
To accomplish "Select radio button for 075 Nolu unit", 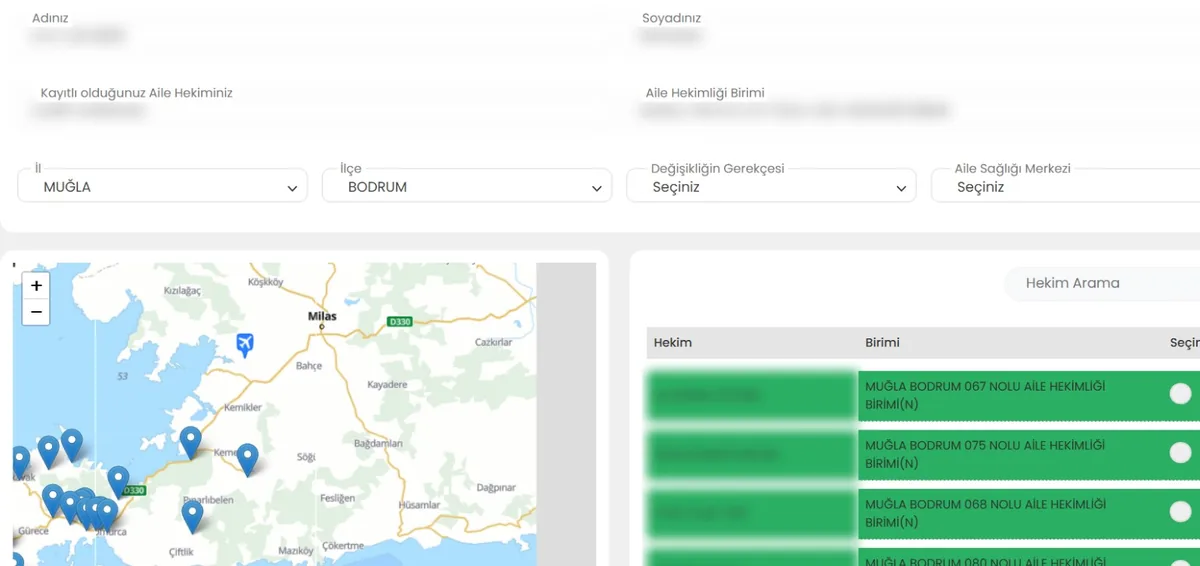I will (1180, 453).
